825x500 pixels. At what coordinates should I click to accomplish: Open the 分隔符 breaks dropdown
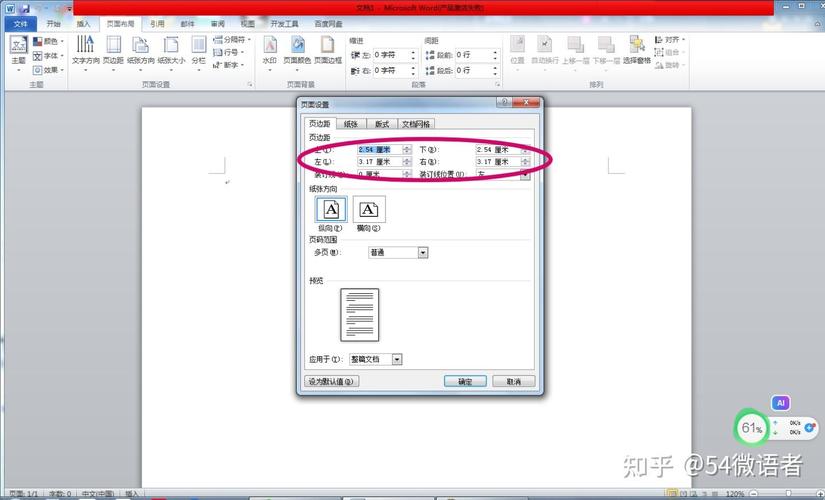232,39
